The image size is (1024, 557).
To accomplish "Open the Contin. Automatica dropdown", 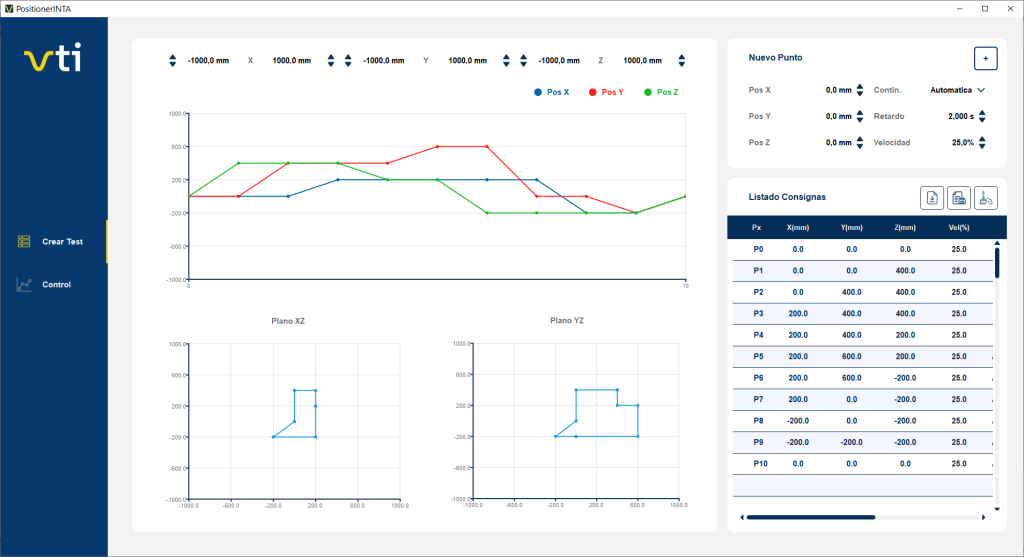I will 957,90.
